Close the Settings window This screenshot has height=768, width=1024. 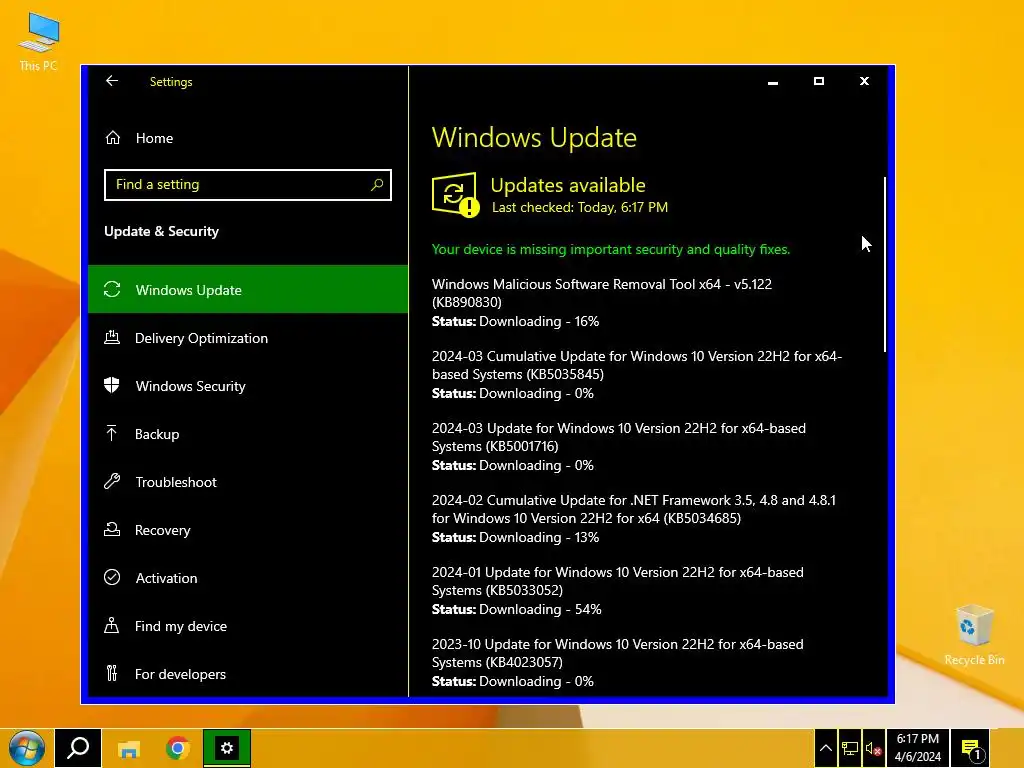(864, 81)
